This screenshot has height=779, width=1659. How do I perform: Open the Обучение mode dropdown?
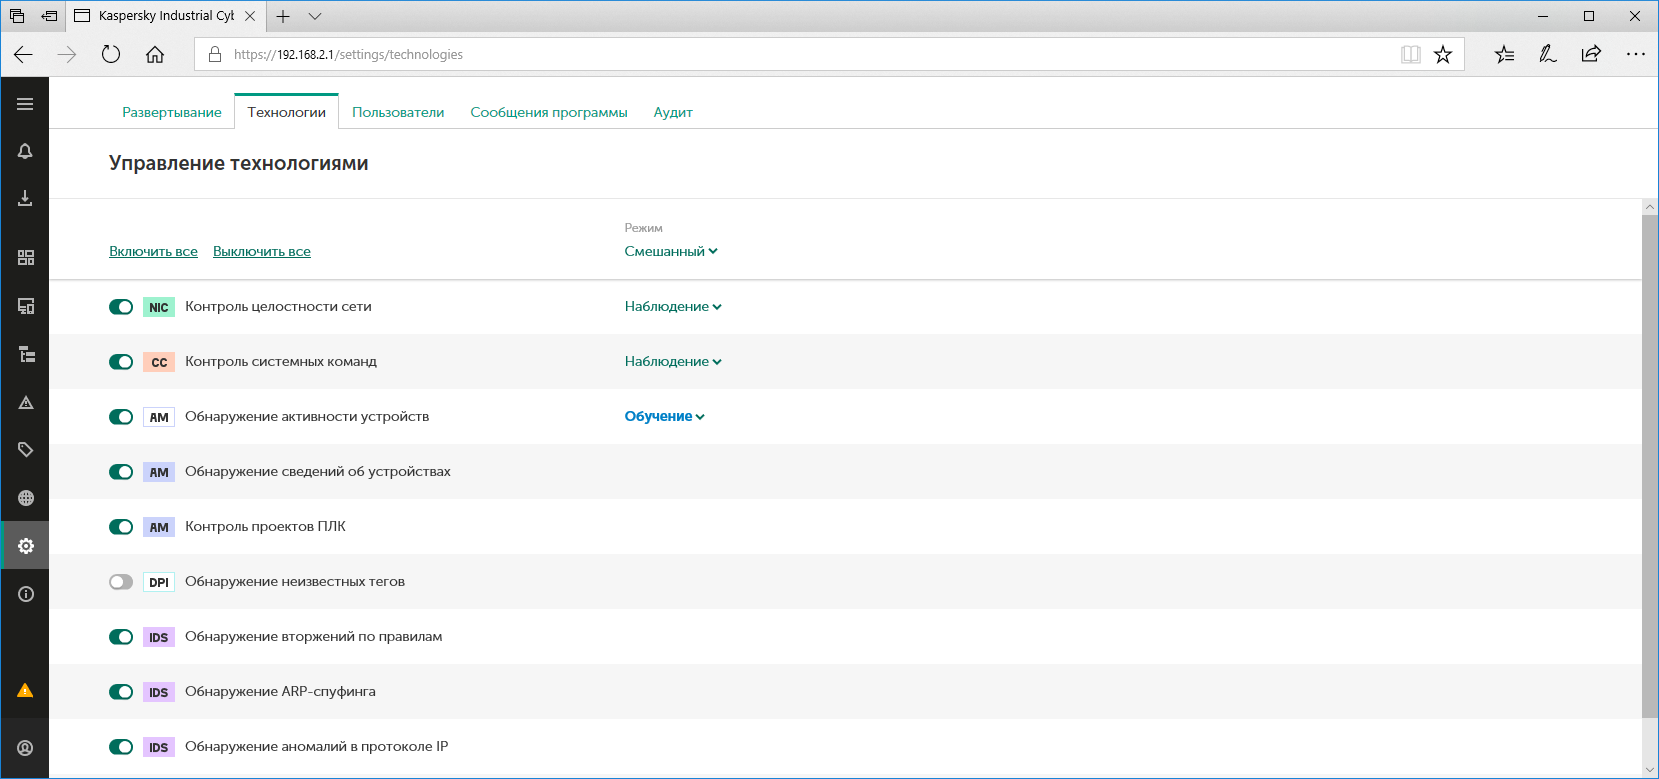[664, 417]
